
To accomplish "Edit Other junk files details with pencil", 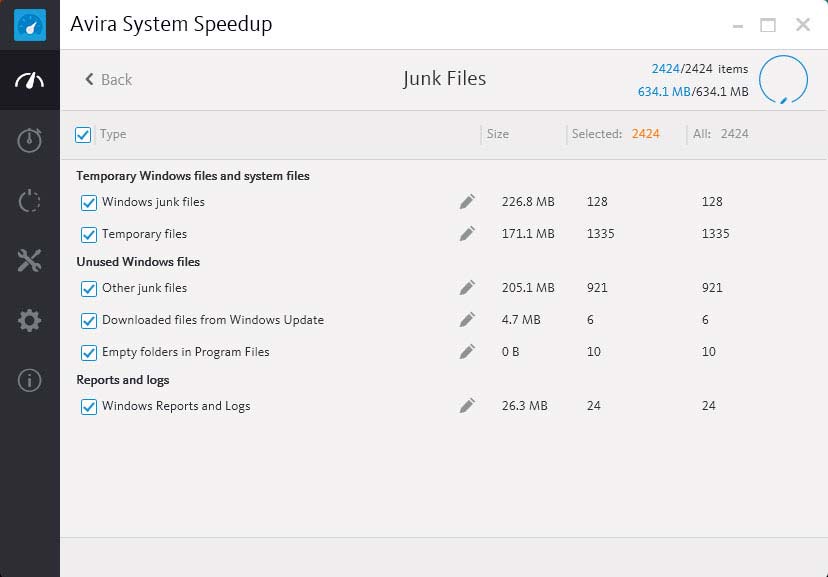I will (467, 288).
